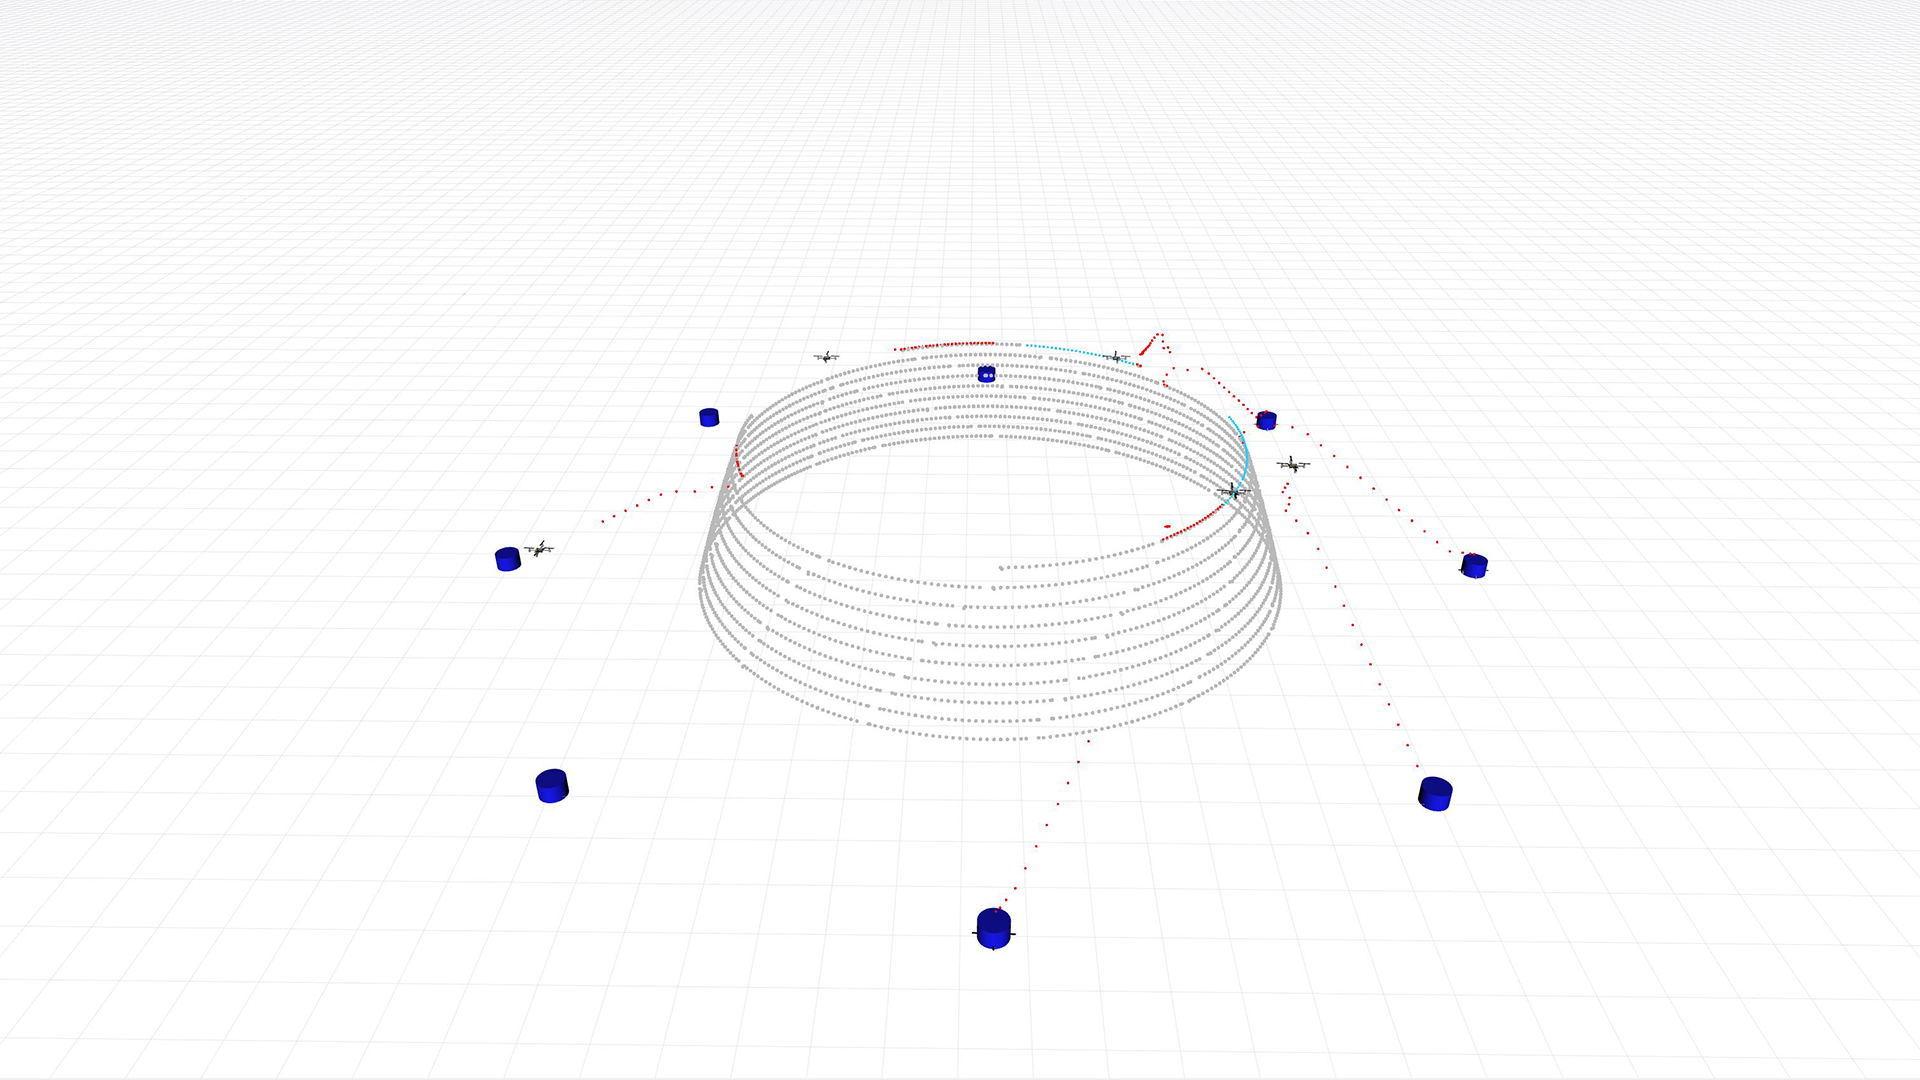Click the drone at the ring's top-left

(x=826, y=357)
